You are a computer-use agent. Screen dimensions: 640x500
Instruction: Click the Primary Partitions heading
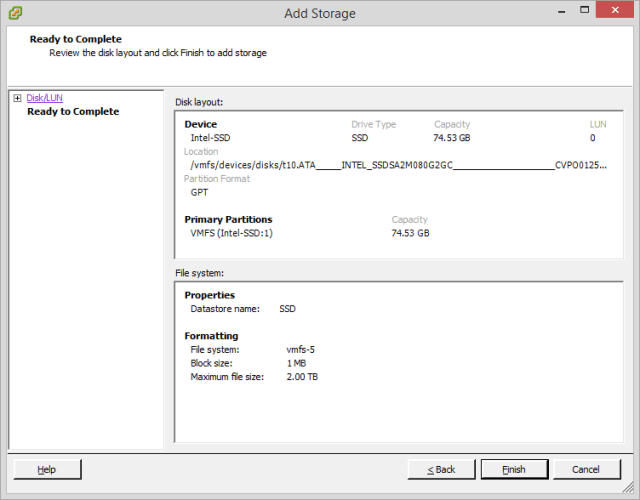pos(228,220)
